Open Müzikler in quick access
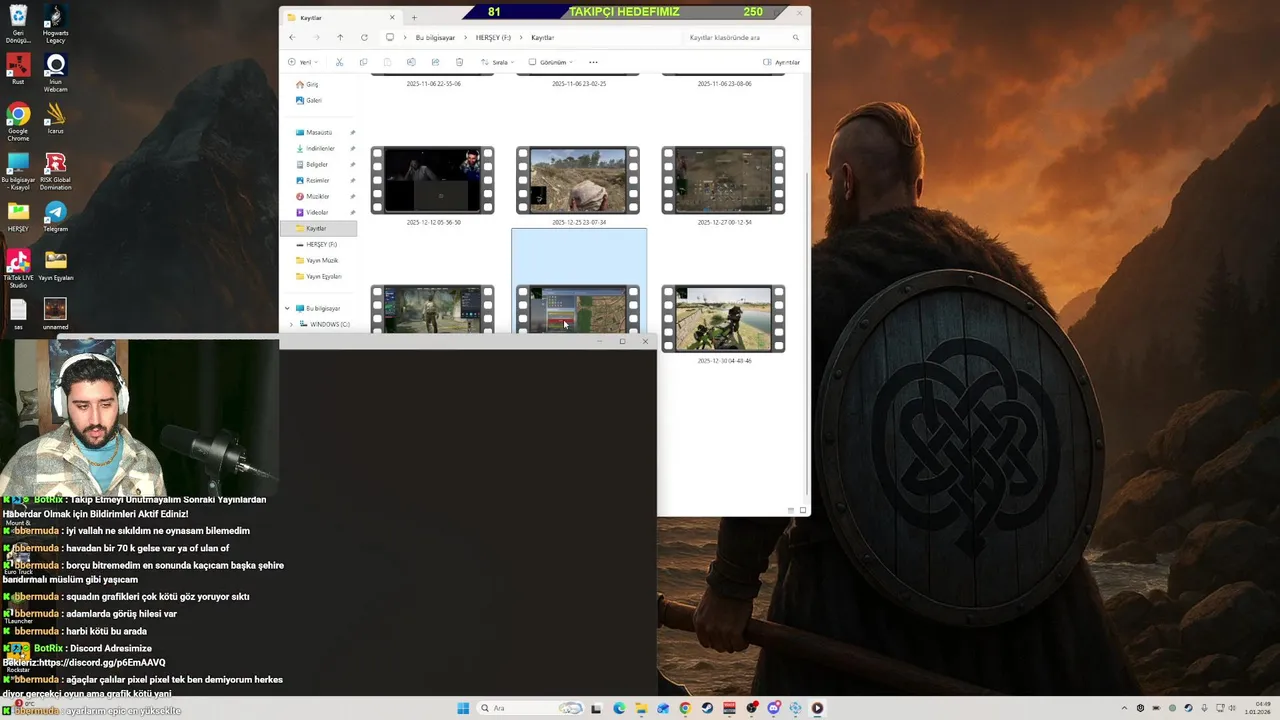 coord(318,196)
